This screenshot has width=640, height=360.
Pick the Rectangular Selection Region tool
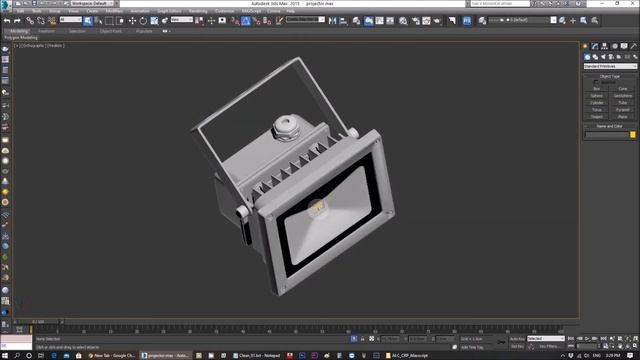(109, 20)
